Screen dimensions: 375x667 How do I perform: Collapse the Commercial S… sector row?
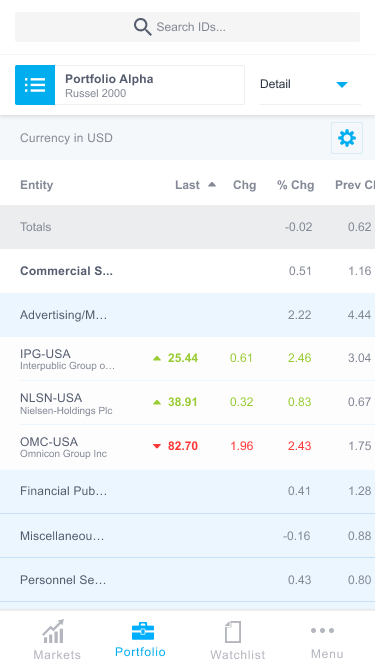[188, 271]
